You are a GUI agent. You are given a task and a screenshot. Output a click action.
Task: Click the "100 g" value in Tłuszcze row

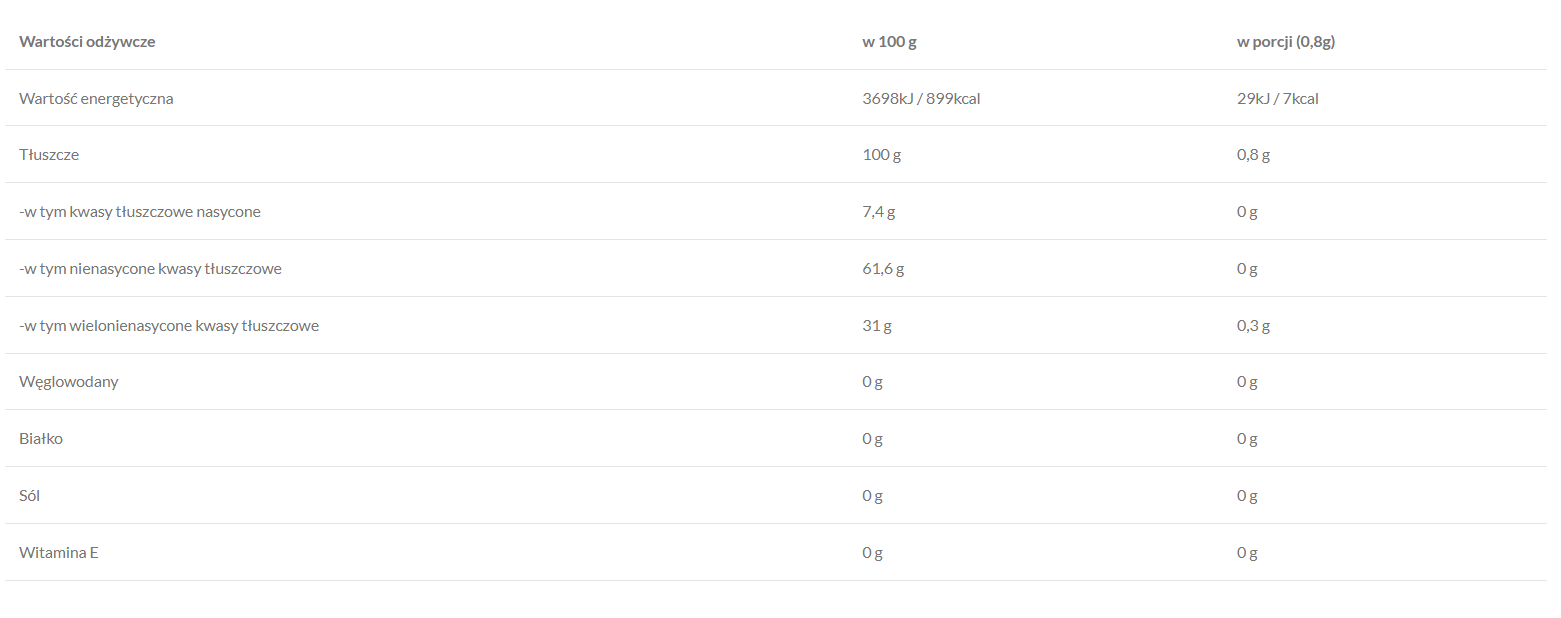(x=882, y=155)
